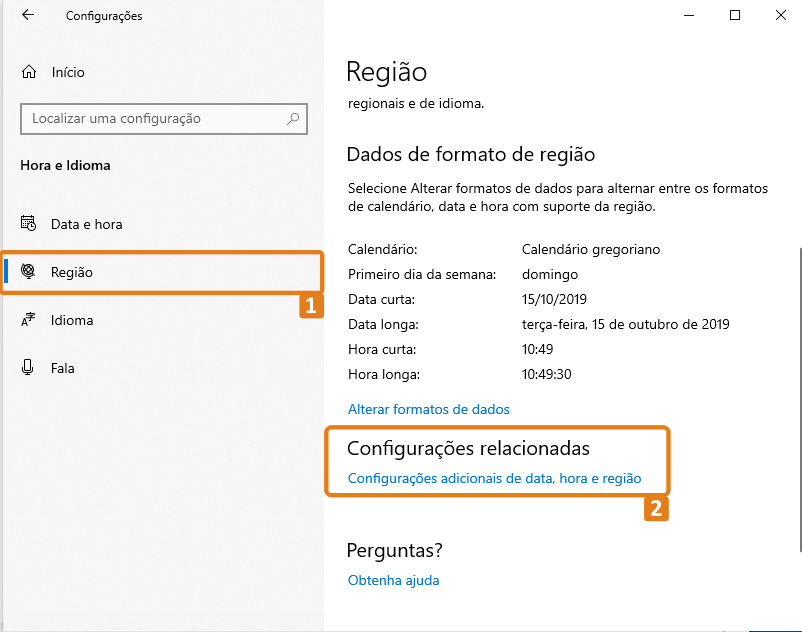Open the Idioma settings page
The width and height of the screenshot is (802, 632).
[x=72, y=320]
